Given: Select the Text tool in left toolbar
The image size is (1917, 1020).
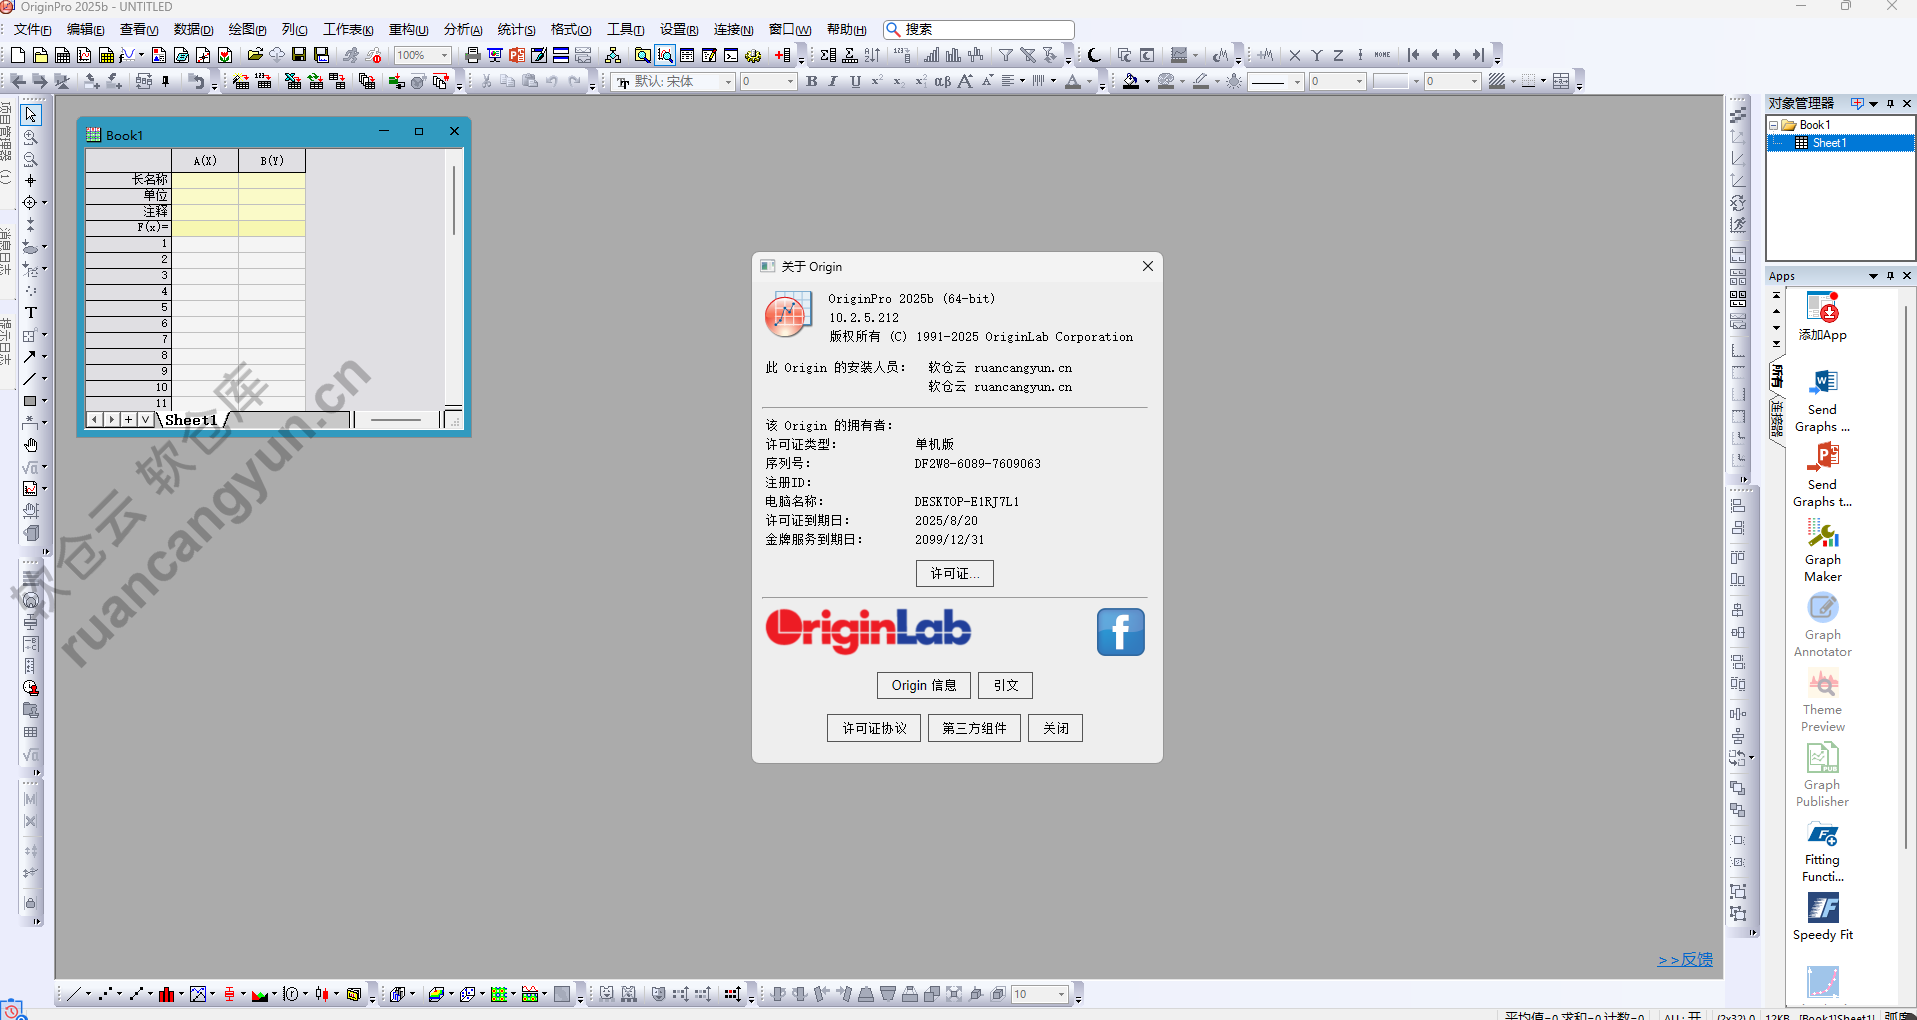Looking at the screenshot, I should point(30,313).
